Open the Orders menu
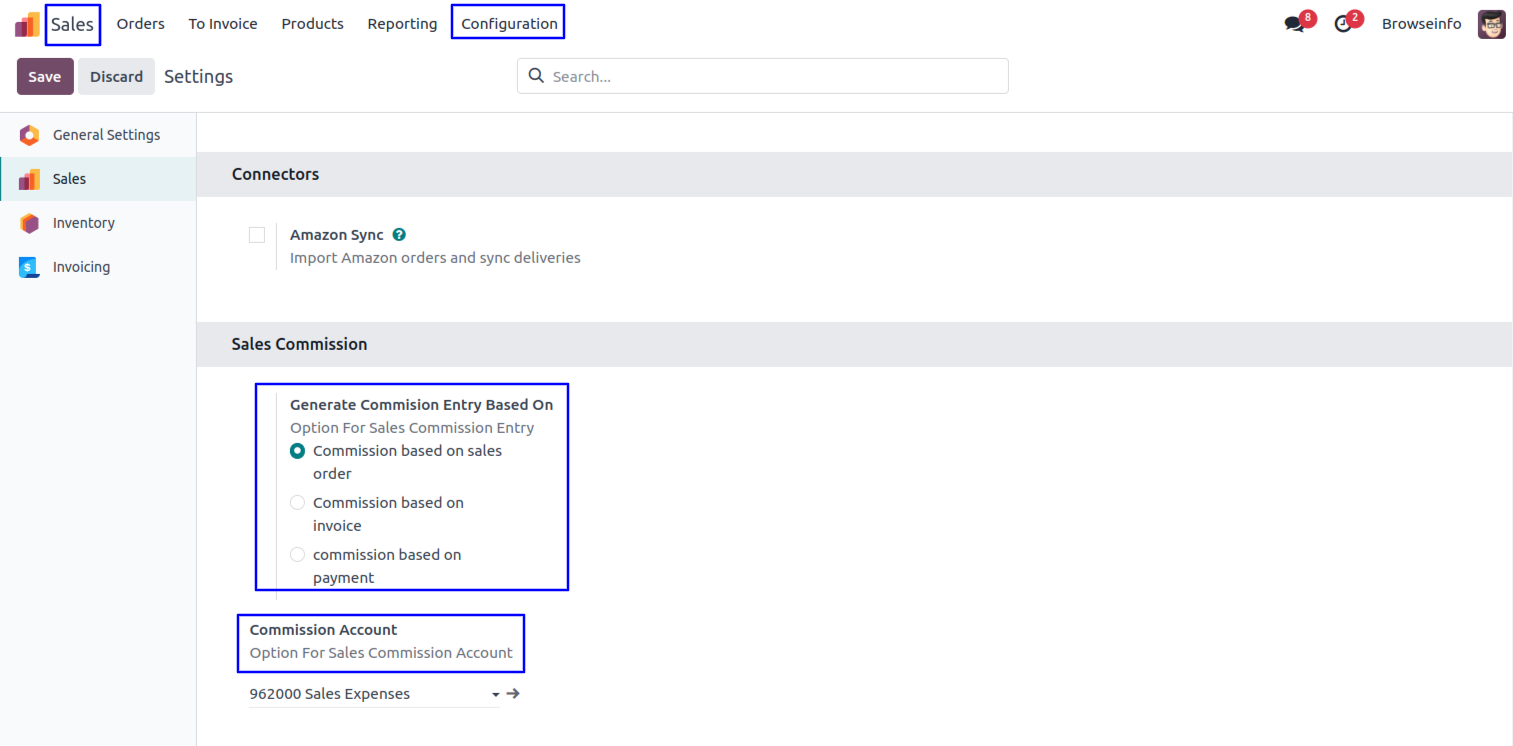The height and width of the screenshot is (746, 1513). click(140, 24)
